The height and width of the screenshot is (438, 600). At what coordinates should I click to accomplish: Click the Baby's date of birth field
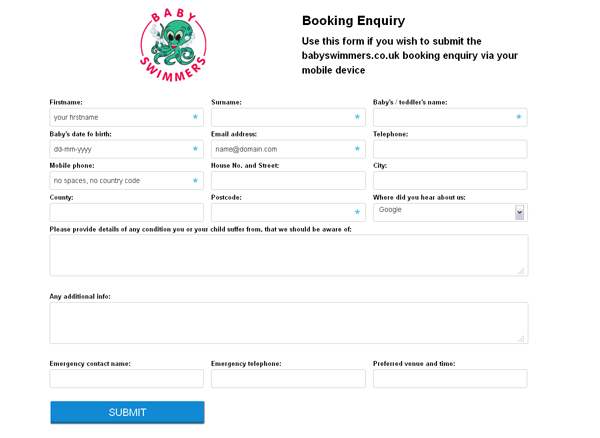(126, 149)
